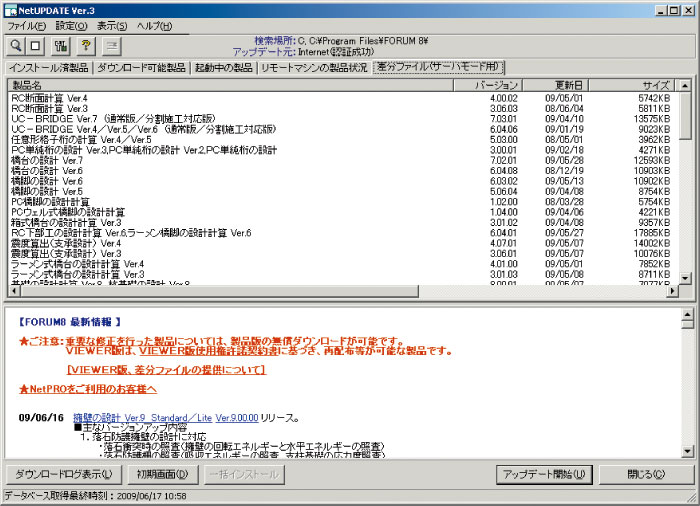Select row RC断面計算 Ver.4
The height and width of the screenshot is (506, 700).
coord(342,98)
